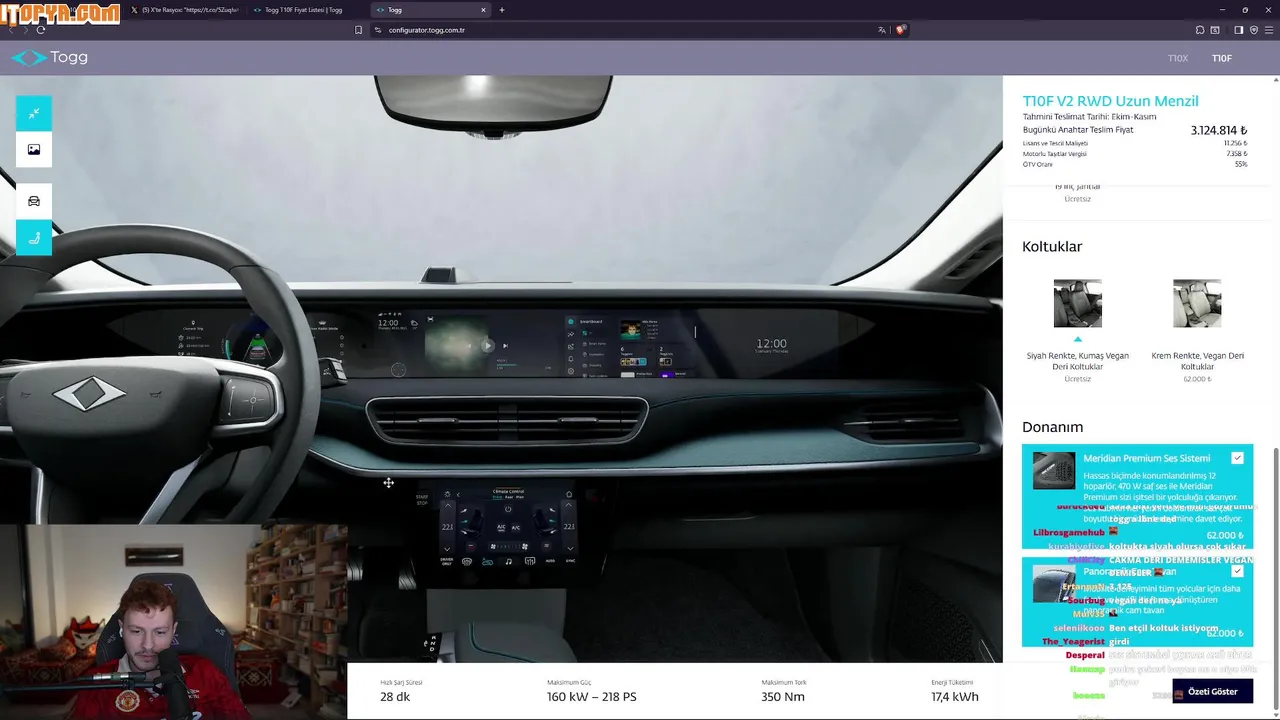This screenshot has height=720, width=1280.
Task: Switch to the X'te Rasyoc tab
Action: (x=186, y=10)
